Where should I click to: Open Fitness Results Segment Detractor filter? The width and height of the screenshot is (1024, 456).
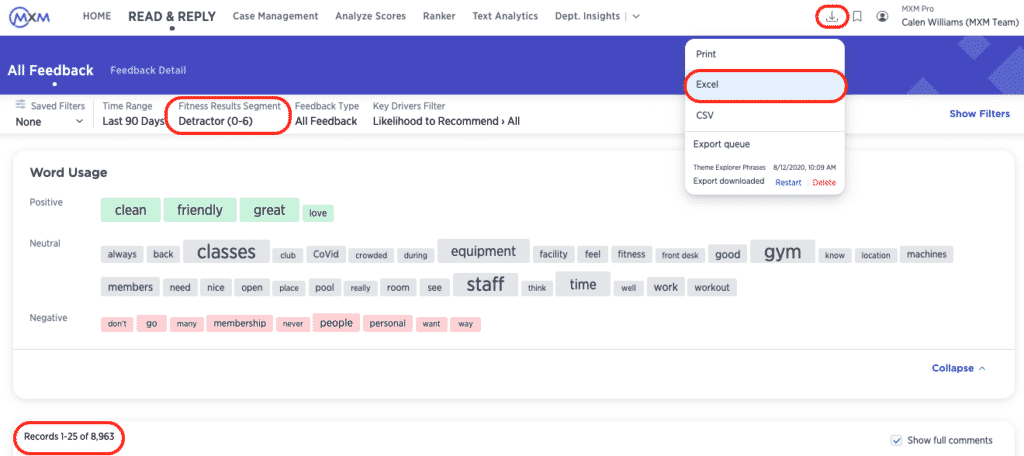point(229,115)
